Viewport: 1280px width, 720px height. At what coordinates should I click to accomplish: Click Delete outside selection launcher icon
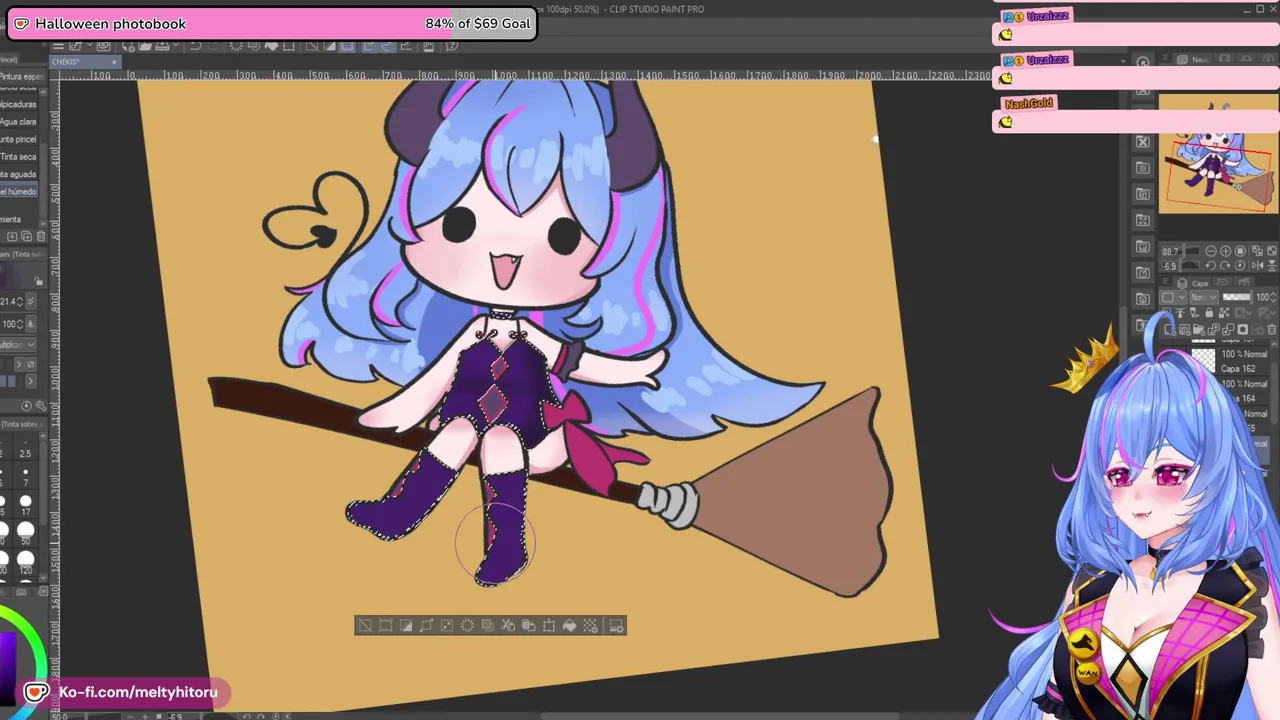[x=488, y=626]
